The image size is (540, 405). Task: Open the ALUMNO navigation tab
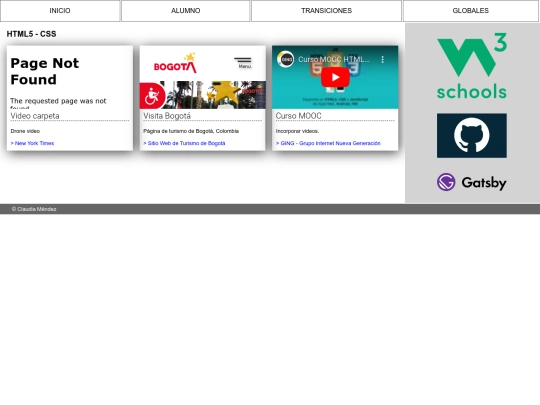[x=185, y=11]
